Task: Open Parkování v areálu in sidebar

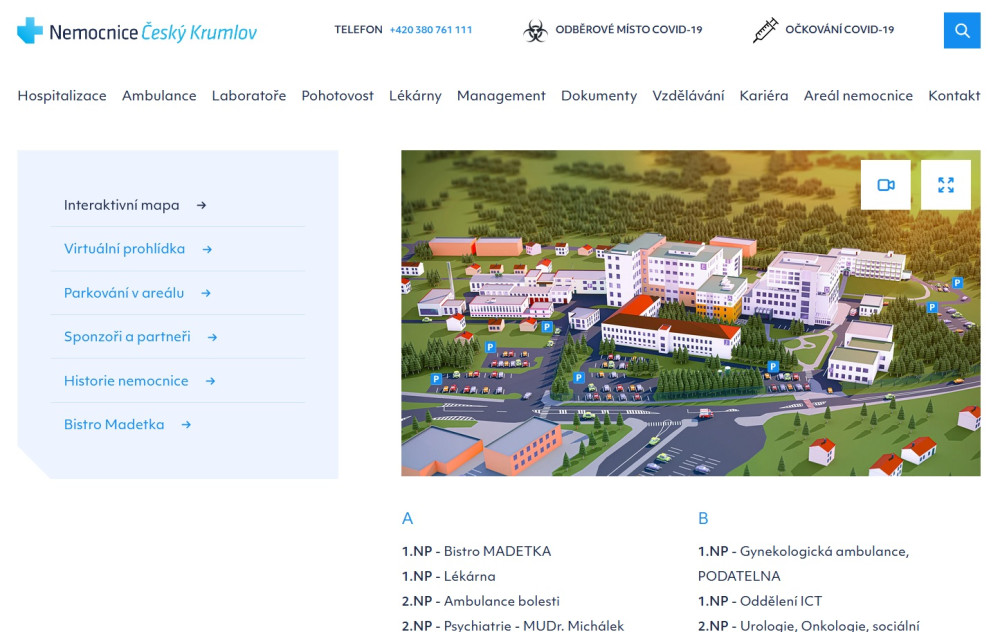Action: click(x=124, y=293)
